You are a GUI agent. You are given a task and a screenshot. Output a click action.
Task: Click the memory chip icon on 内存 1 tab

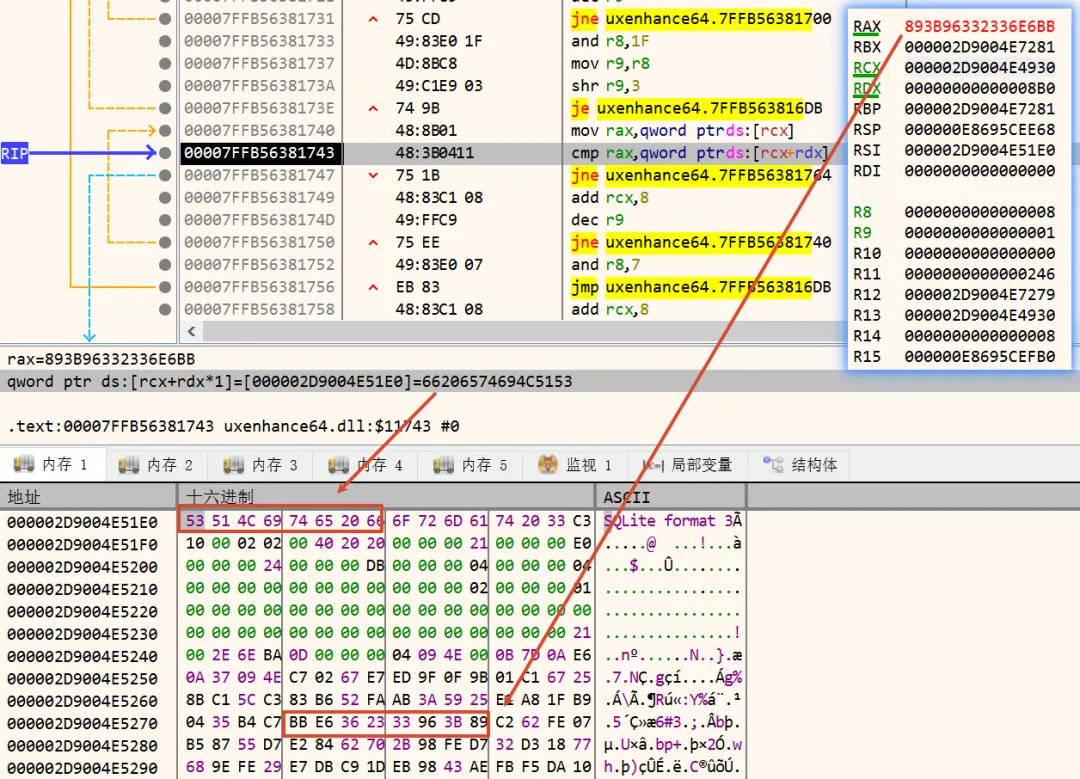[x=24, y=464]
